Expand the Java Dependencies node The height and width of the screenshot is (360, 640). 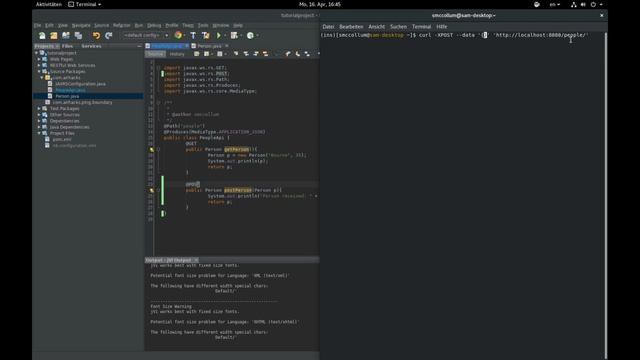[39, 127]
